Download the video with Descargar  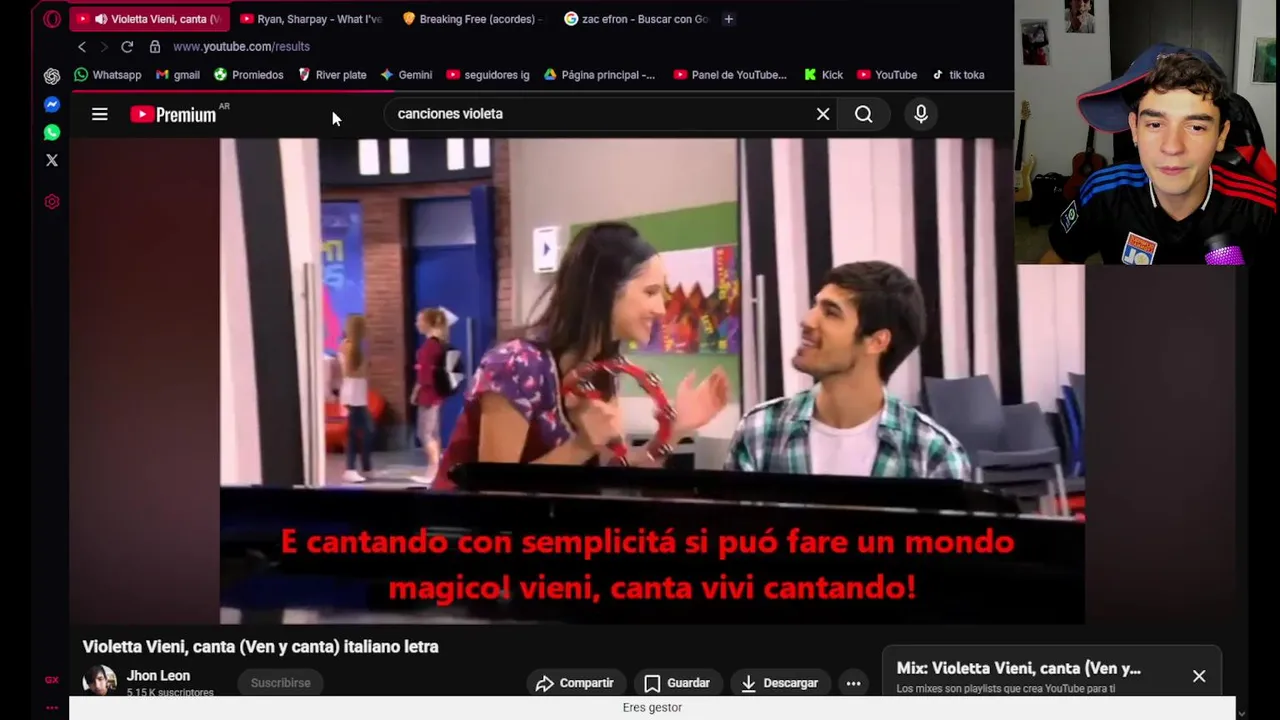pyautogui.click(x=780, y=683)
